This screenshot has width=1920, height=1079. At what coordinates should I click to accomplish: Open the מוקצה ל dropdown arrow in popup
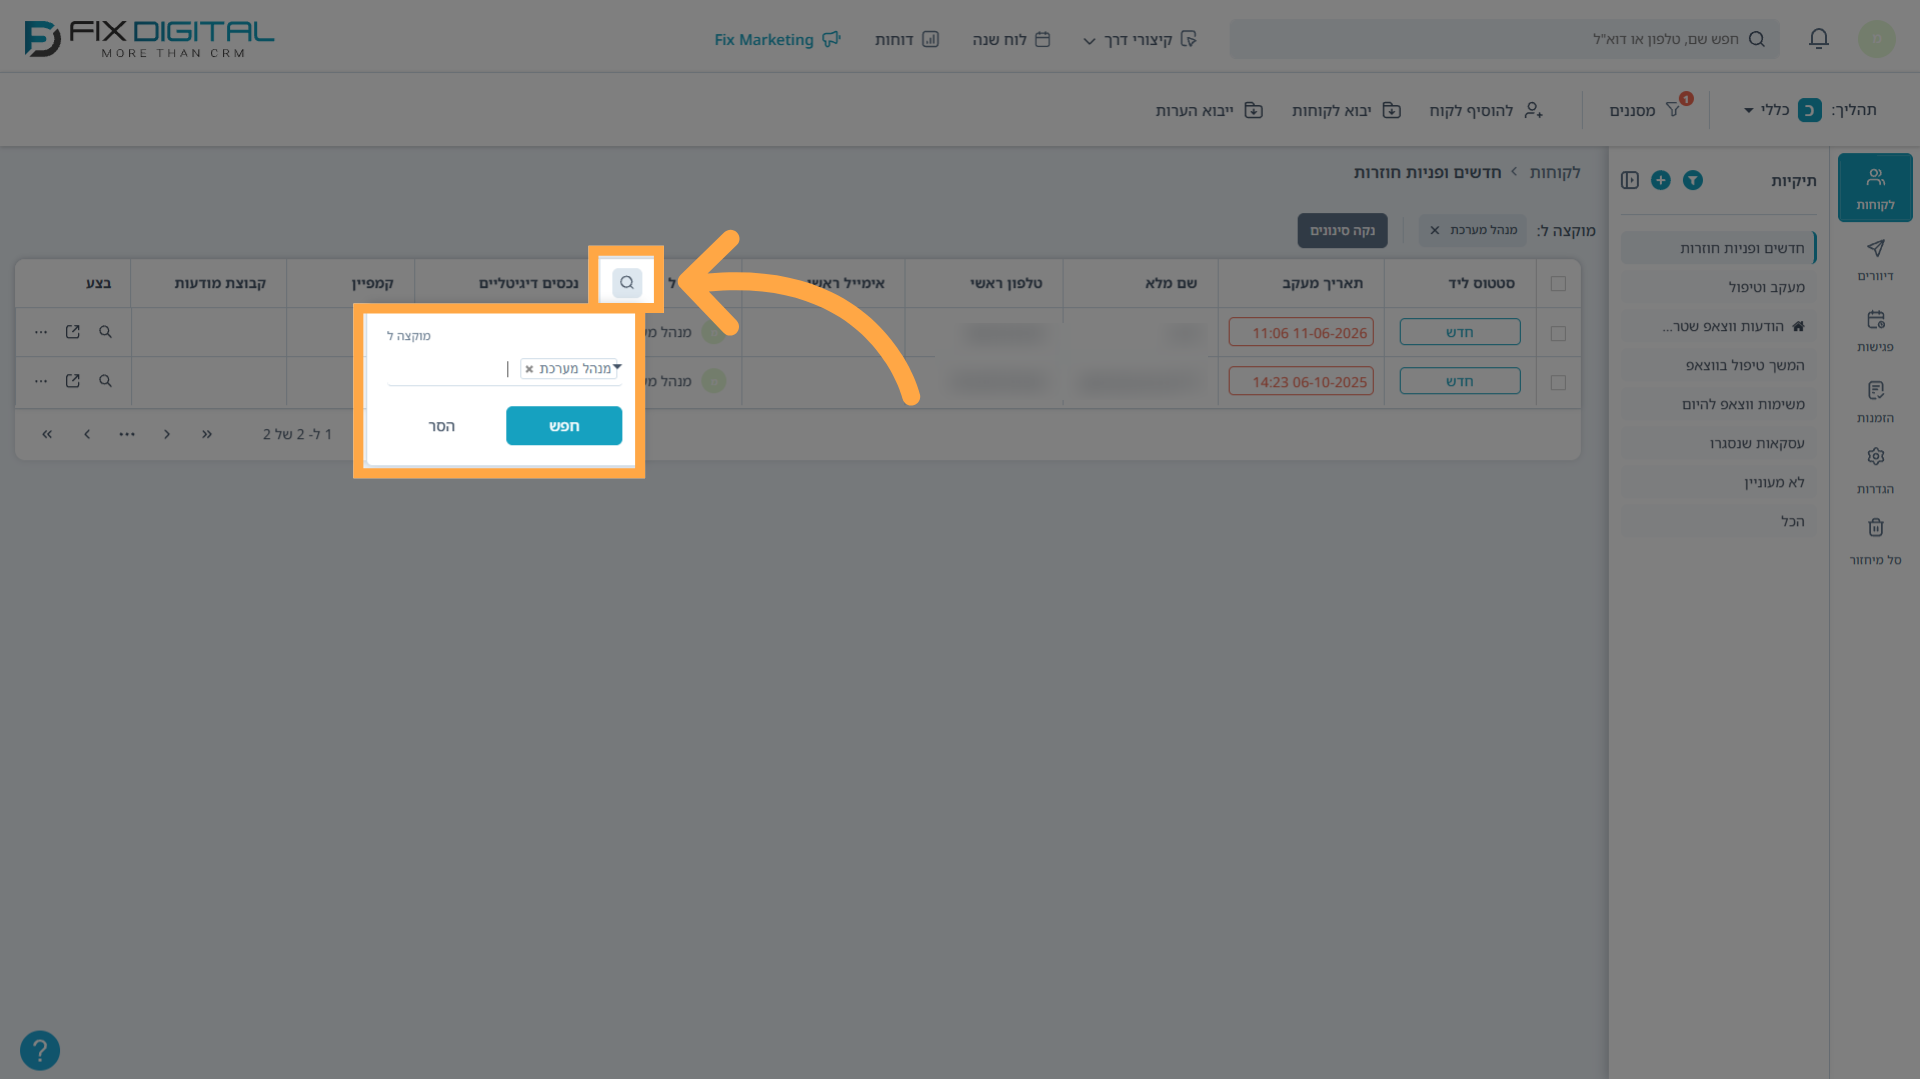(x=617, y=367)
